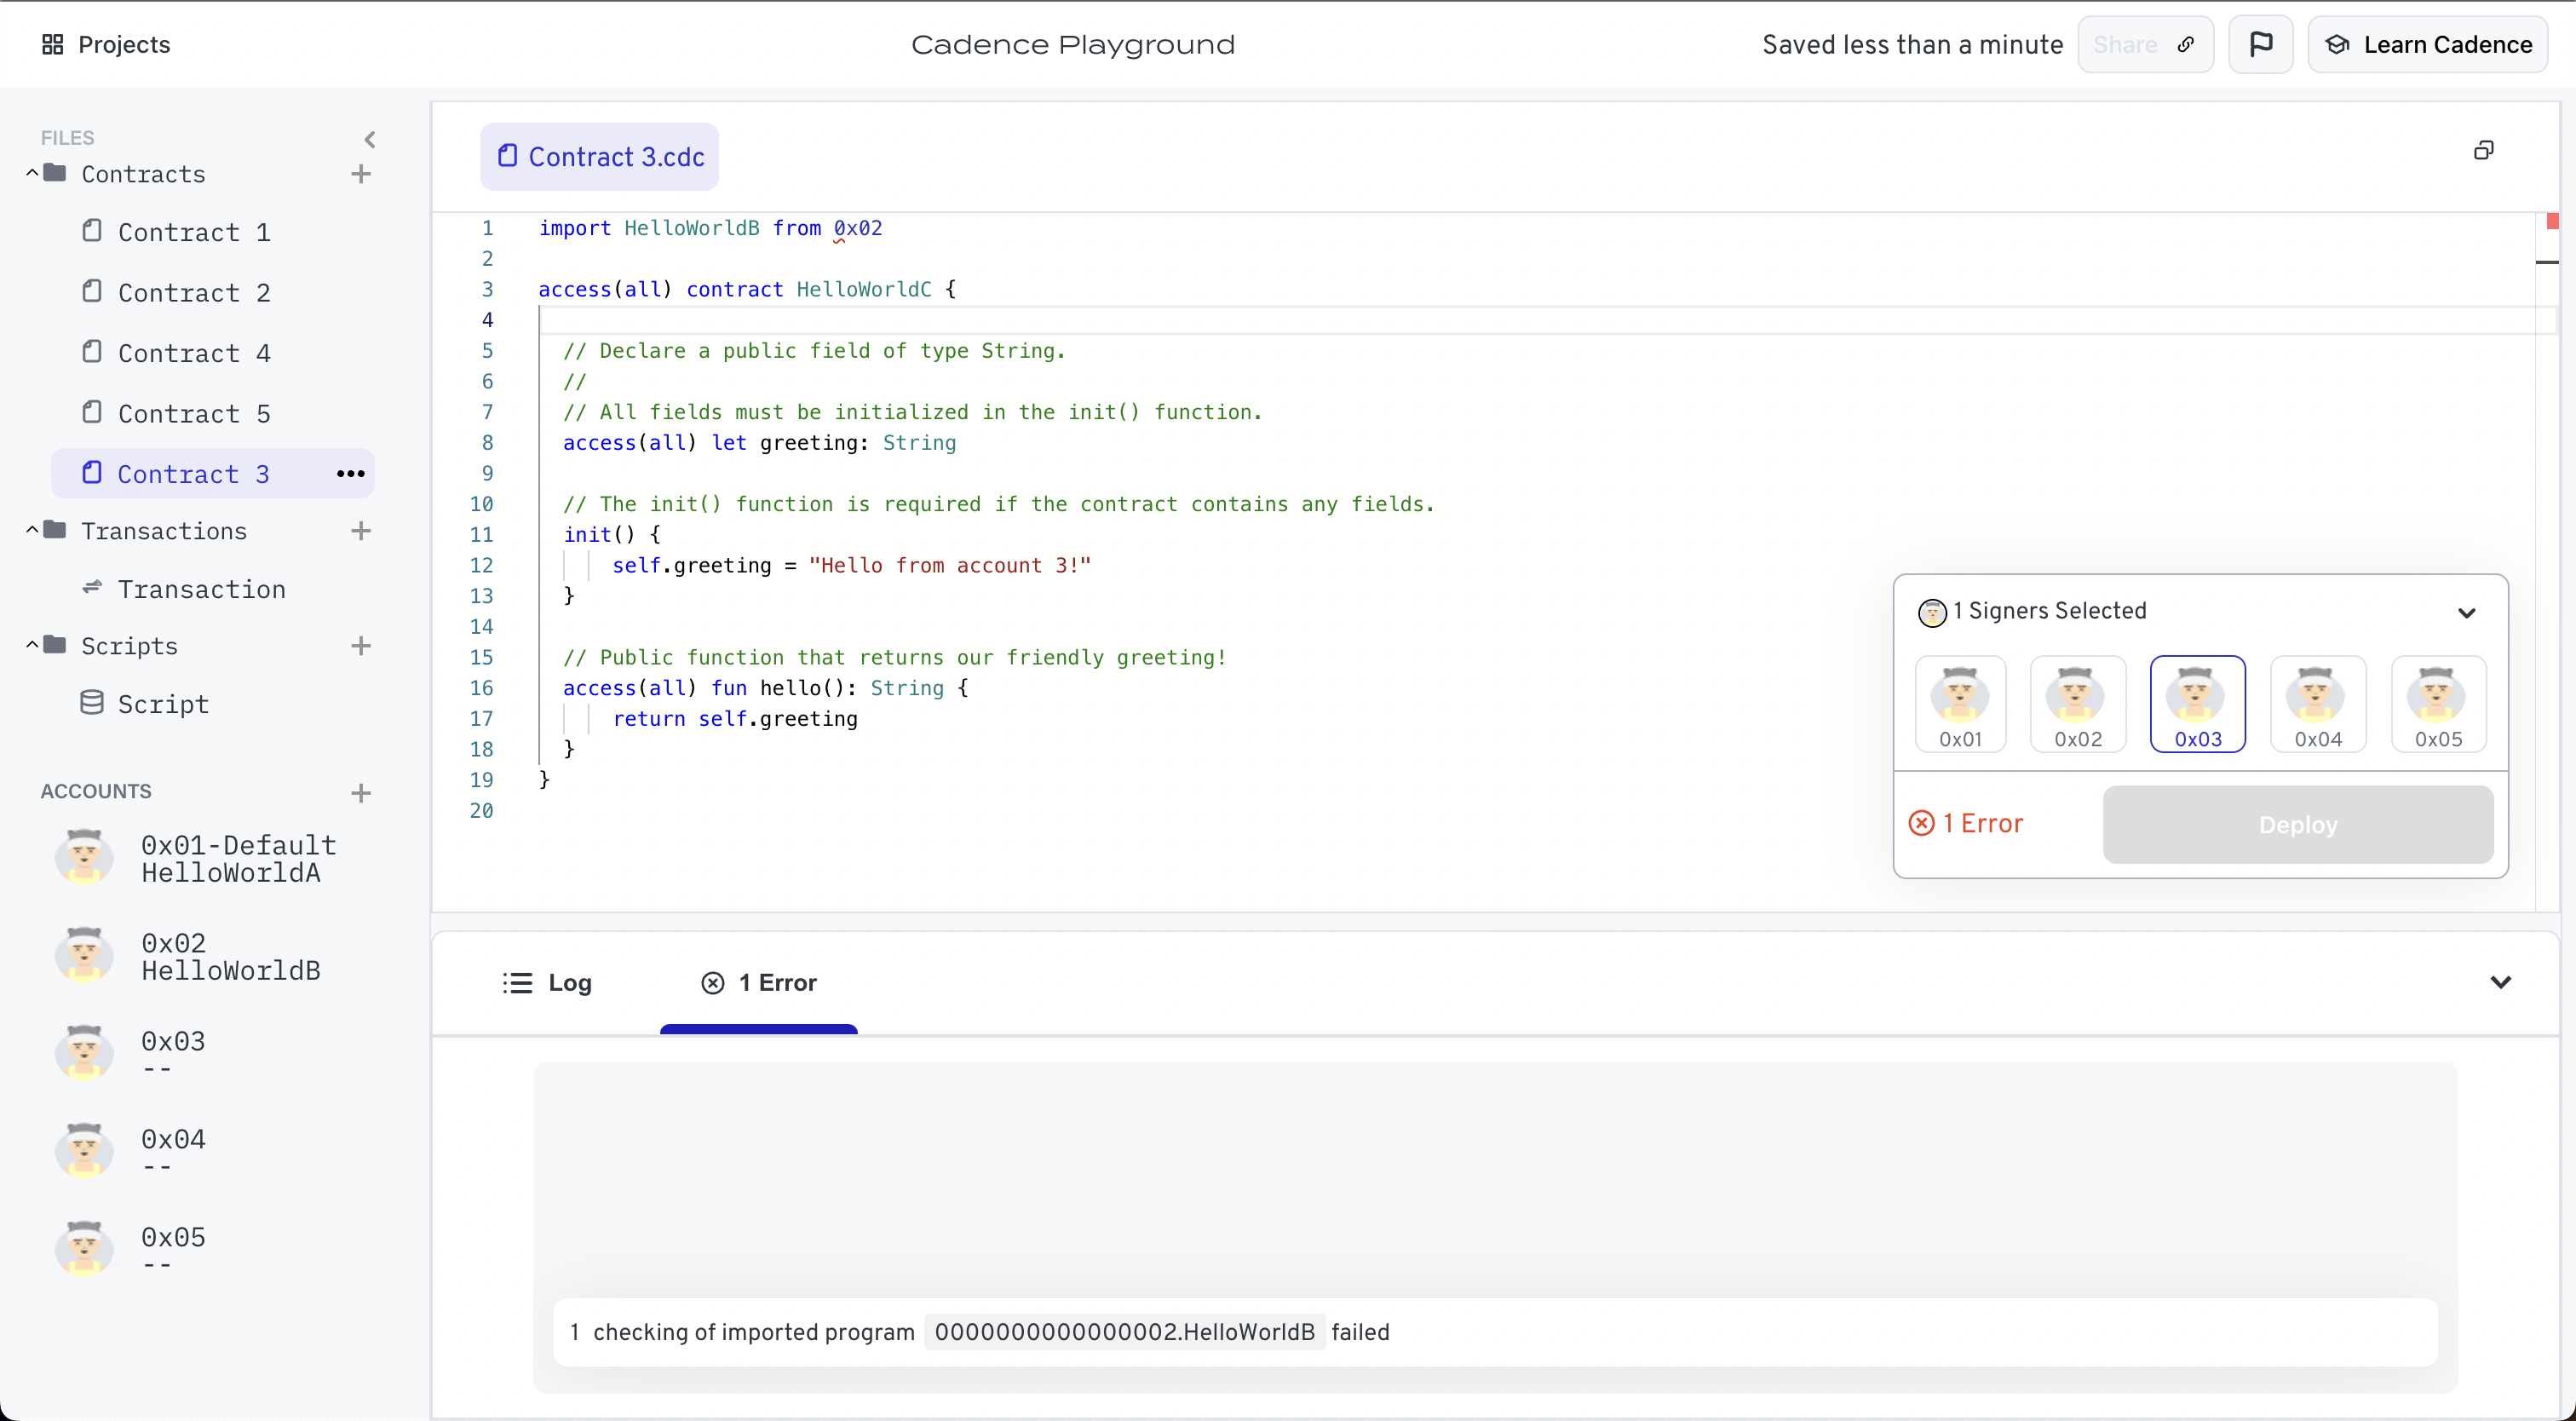The height and width of the screenshot is (1421, 2576).
Task: Click the Deploy button
Action: [x=2298, y=825]
